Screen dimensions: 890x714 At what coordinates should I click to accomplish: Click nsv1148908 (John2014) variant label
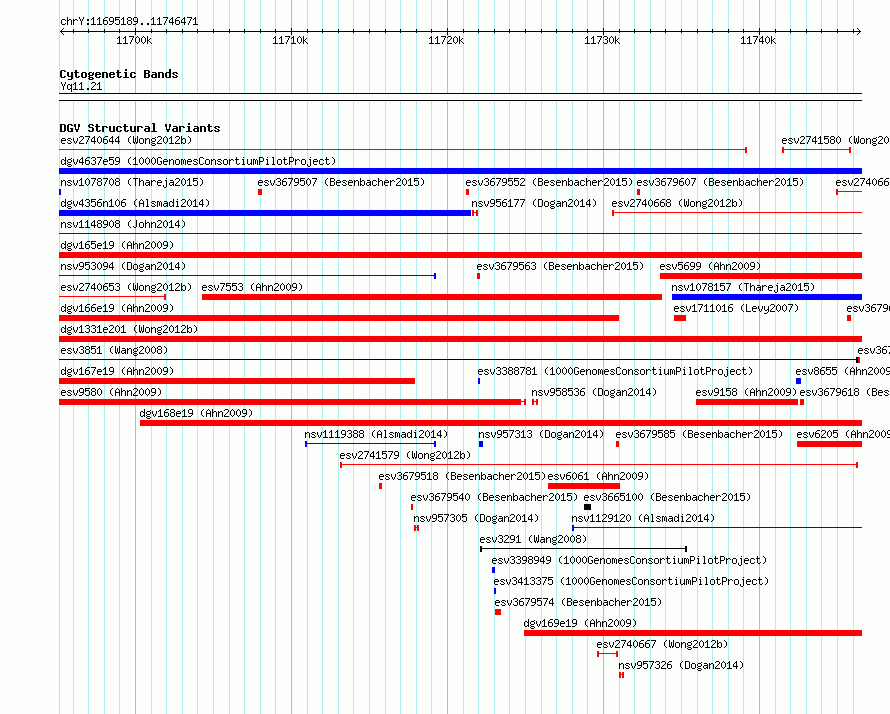click(123, 224)
